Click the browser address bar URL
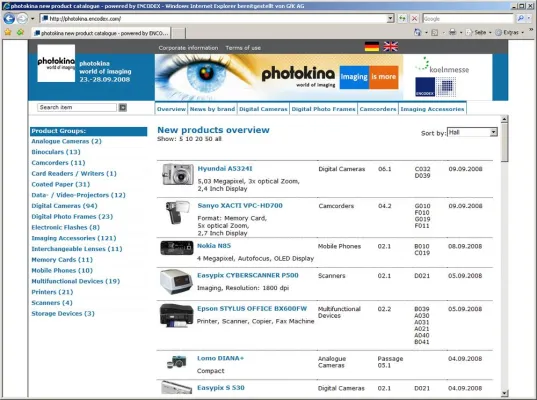The image size is (537, 400). 214,18
